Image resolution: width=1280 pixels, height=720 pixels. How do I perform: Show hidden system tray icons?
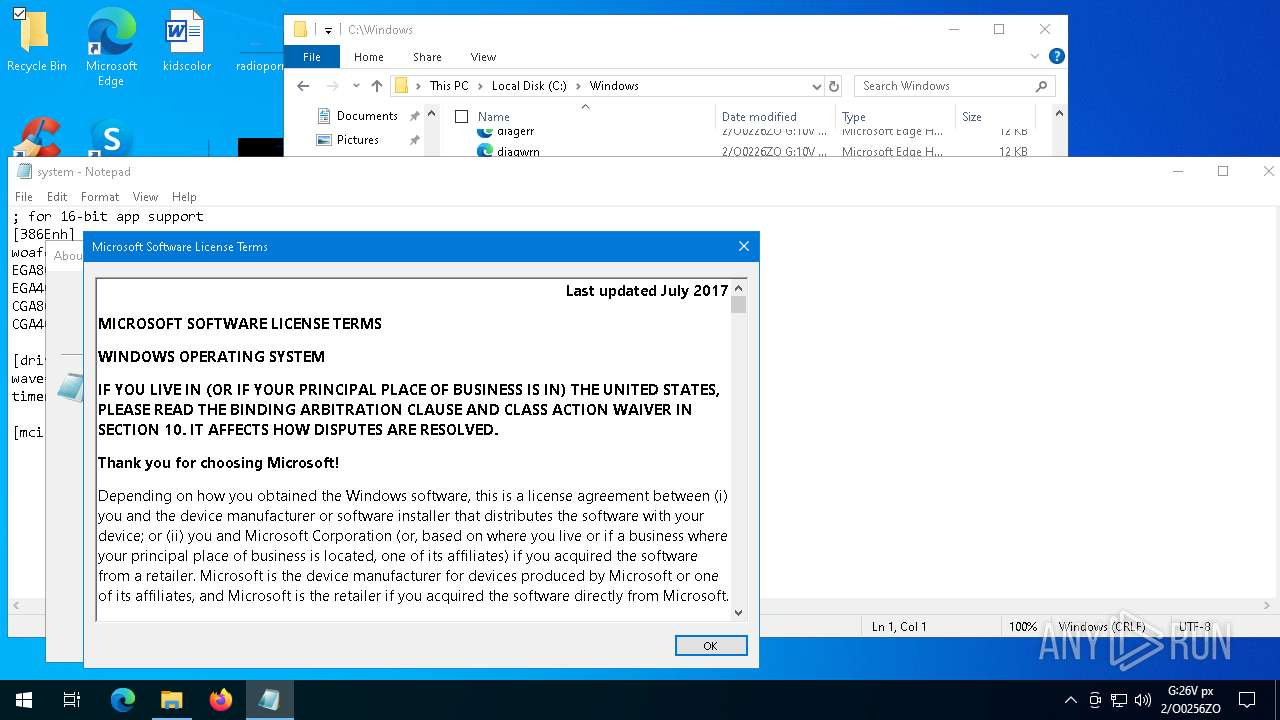pos(1070,700)
